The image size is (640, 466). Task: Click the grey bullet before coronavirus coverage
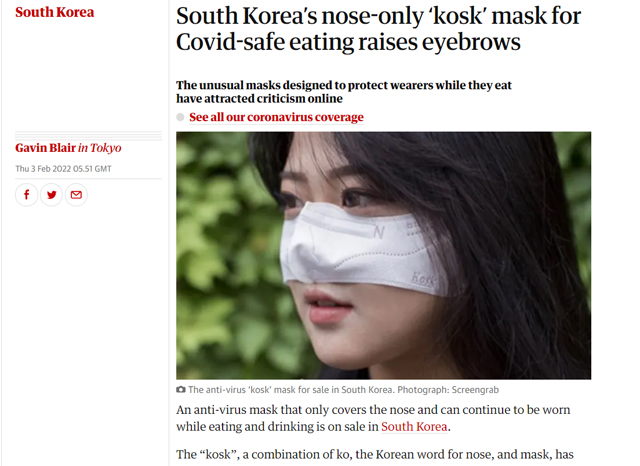pos(180,117)
